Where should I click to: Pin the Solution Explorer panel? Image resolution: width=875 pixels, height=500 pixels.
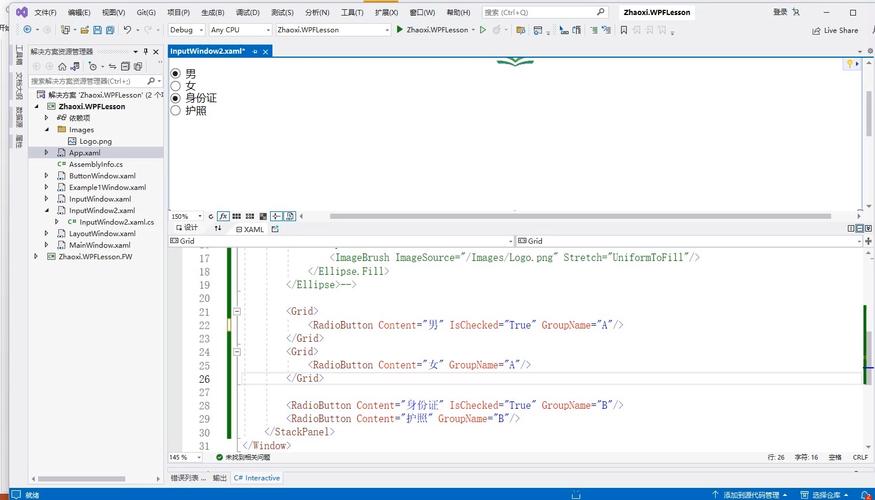pyautogui.click(x=146, y=51)
